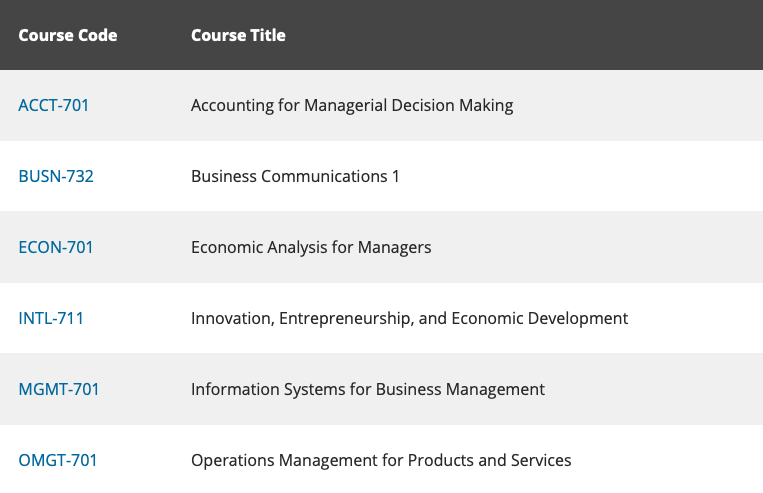Pick the table row containing MGMT-701

[650, 389]
